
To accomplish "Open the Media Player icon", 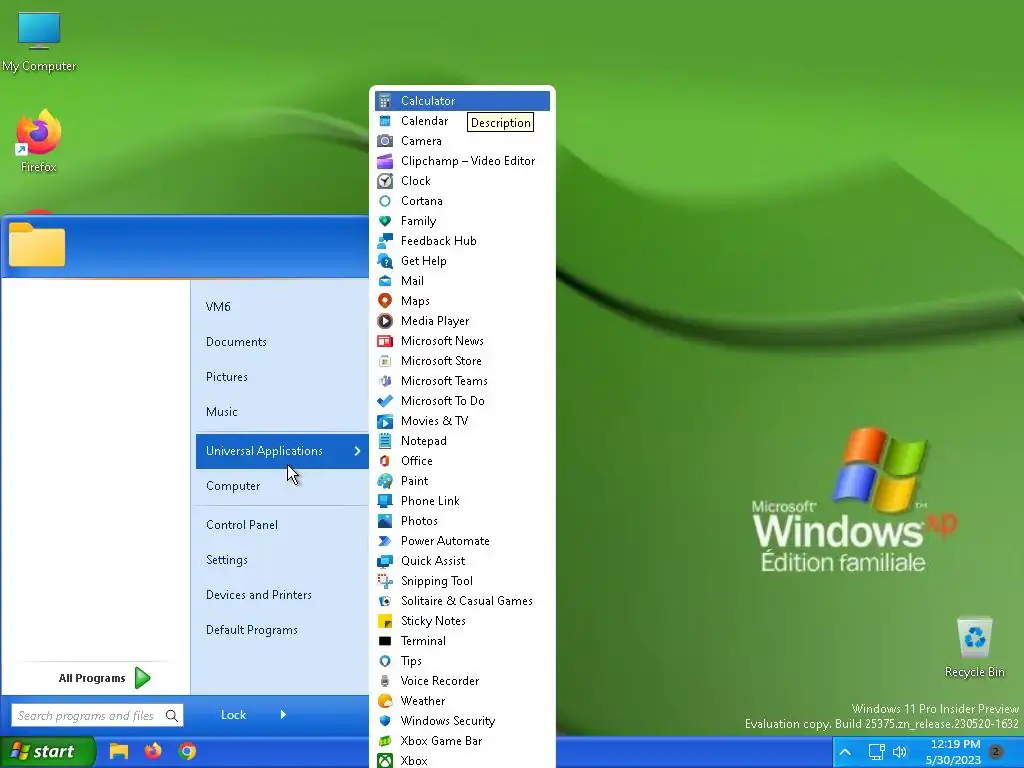I will (385, 321).
